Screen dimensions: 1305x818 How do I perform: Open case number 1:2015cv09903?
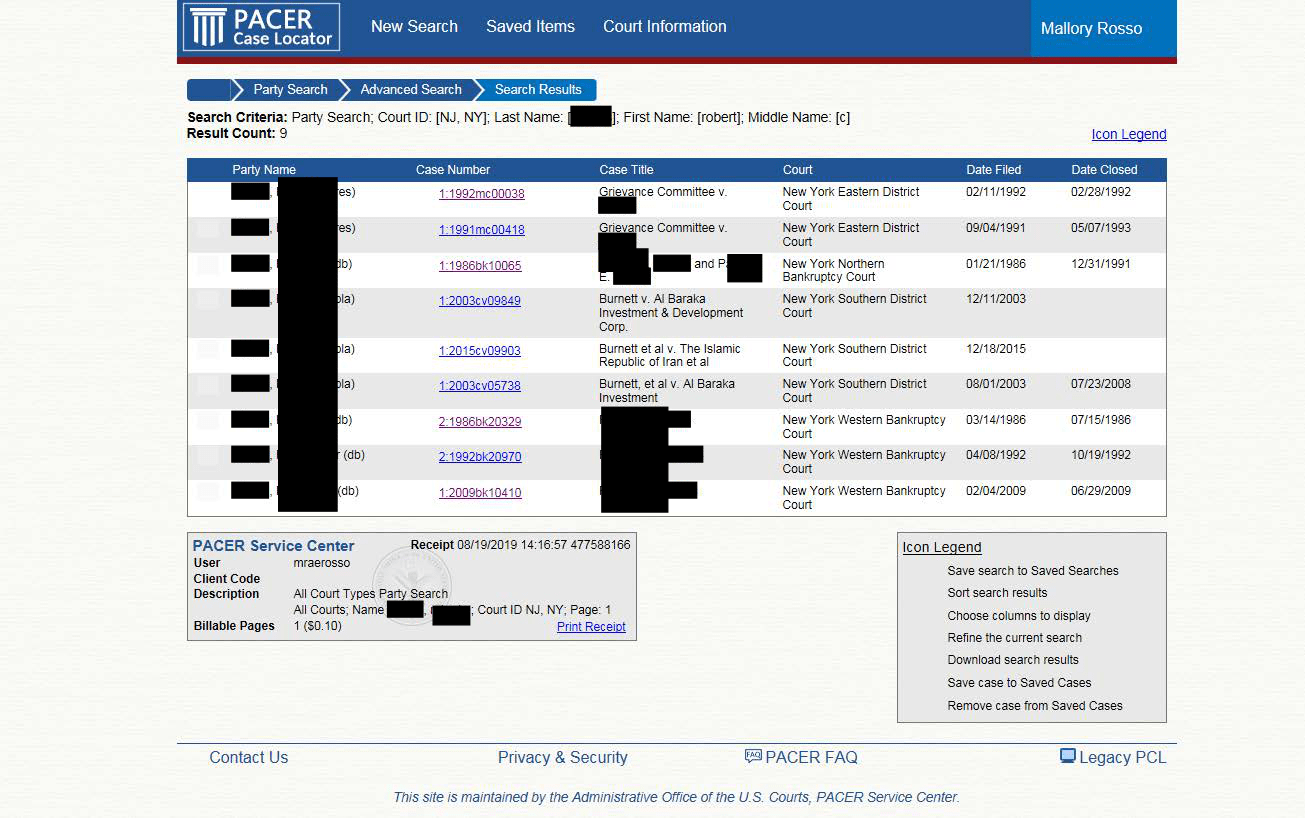[x=479, y=351]
